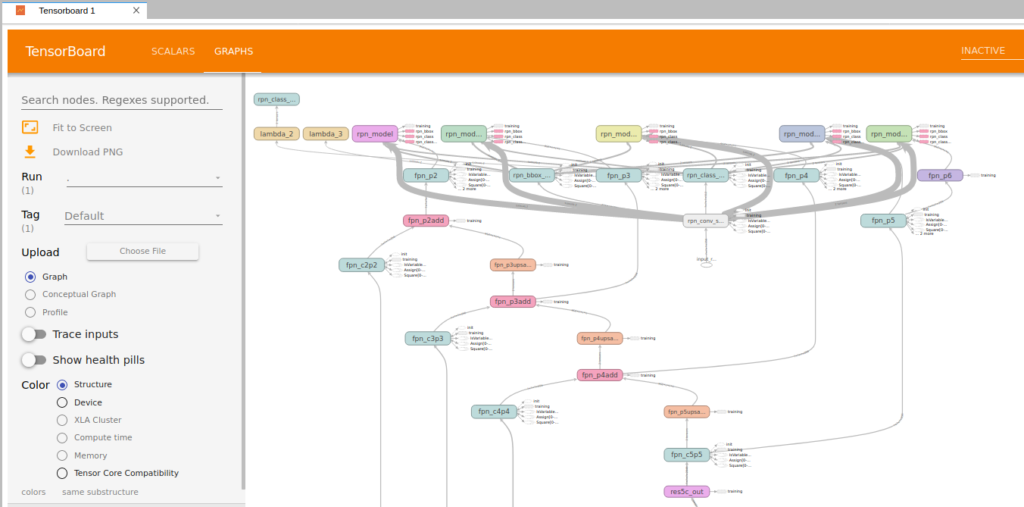
Task: Click the rpn_conv_s... node
Action: tap(705, 221)
